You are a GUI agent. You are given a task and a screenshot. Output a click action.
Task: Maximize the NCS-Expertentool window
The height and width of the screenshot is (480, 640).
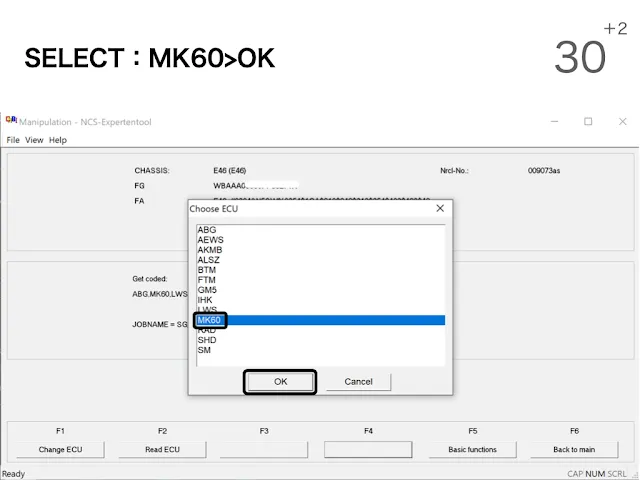[588, 121]
